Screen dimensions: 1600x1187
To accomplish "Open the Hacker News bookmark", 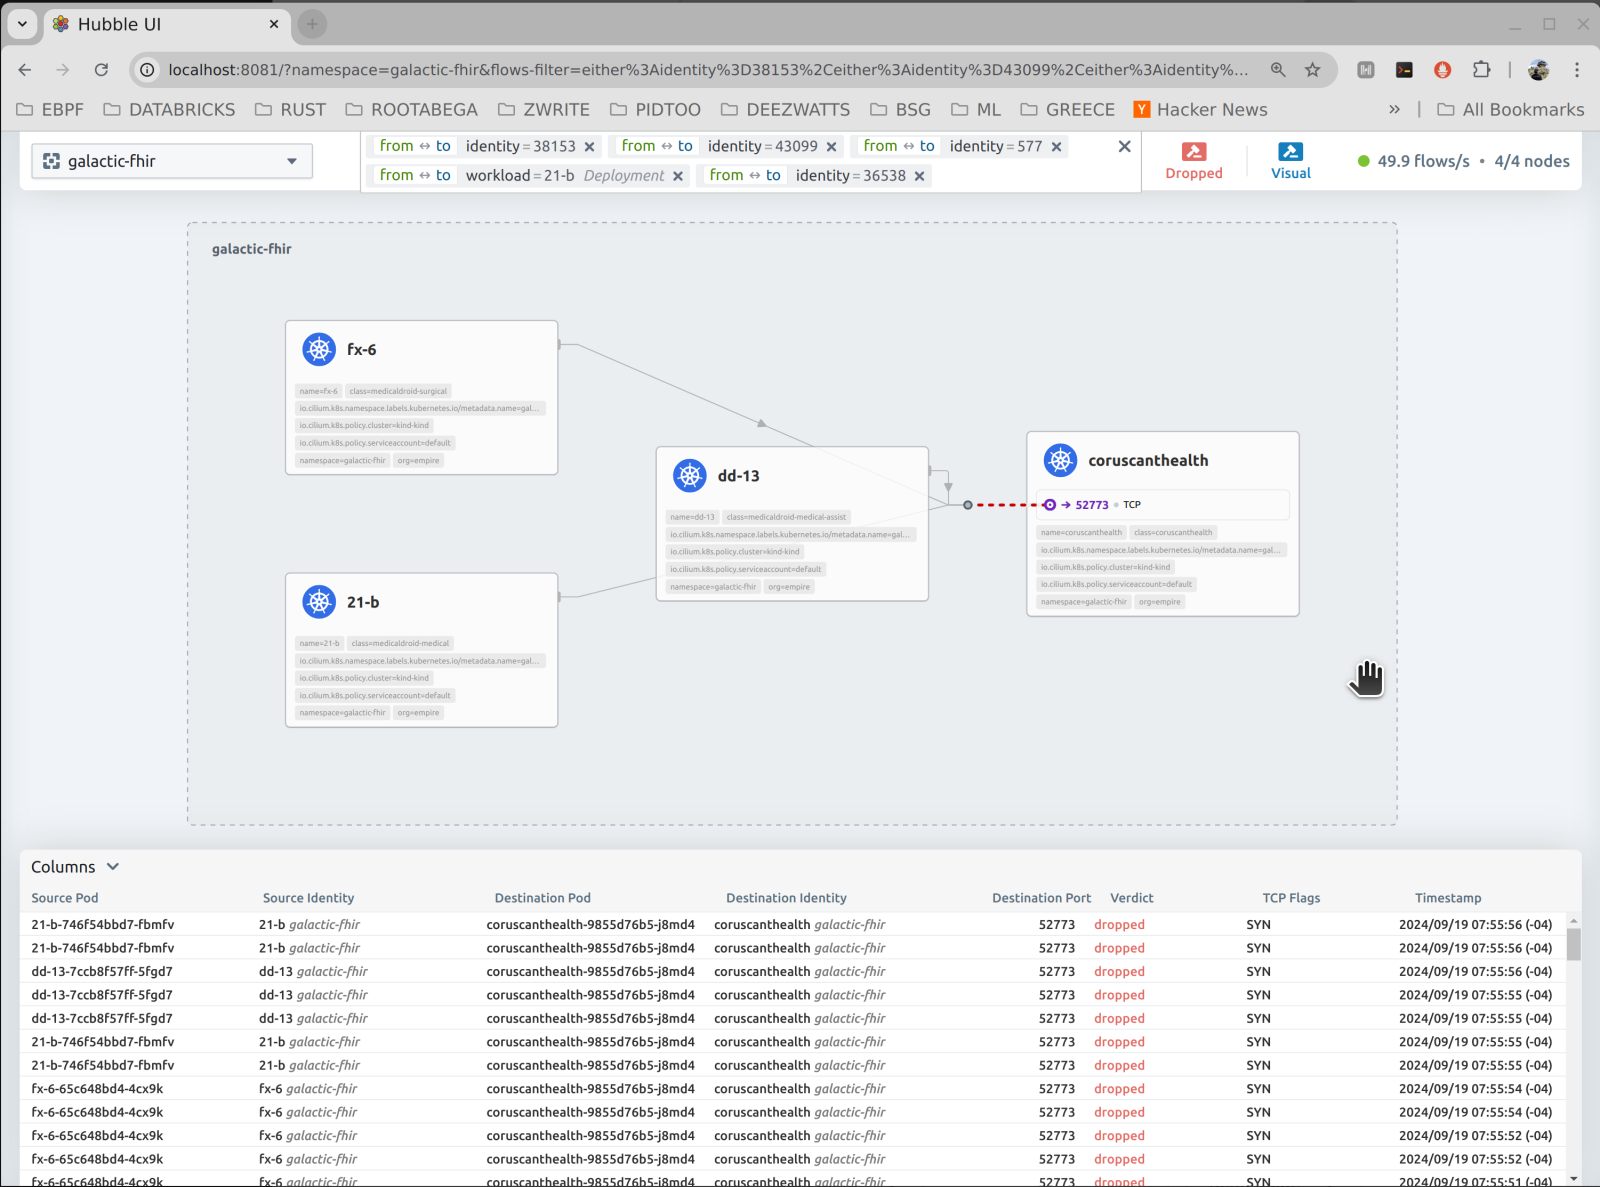I will [1200, 110].
